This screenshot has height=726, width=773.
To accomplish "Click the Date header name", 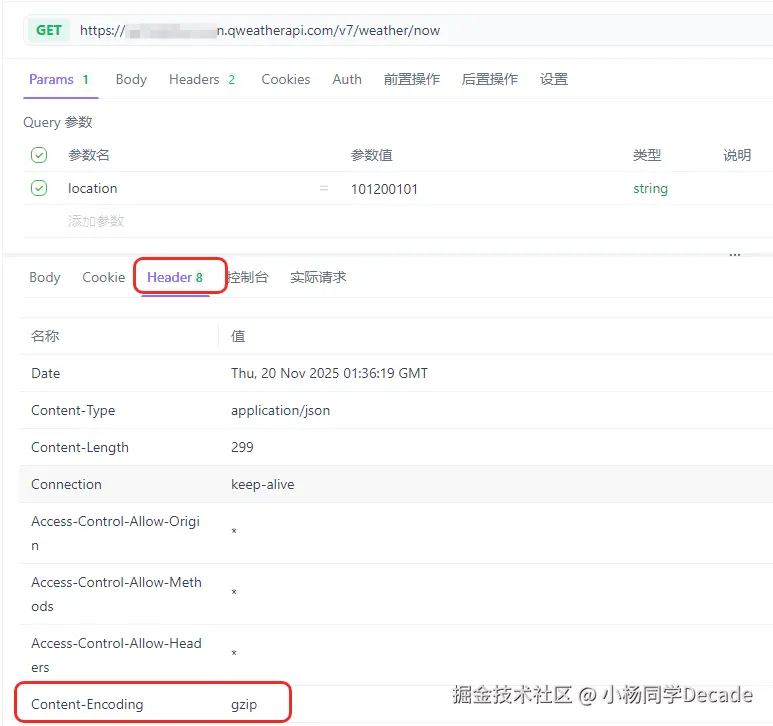I will pyautogui.click(x=45, y=373).
